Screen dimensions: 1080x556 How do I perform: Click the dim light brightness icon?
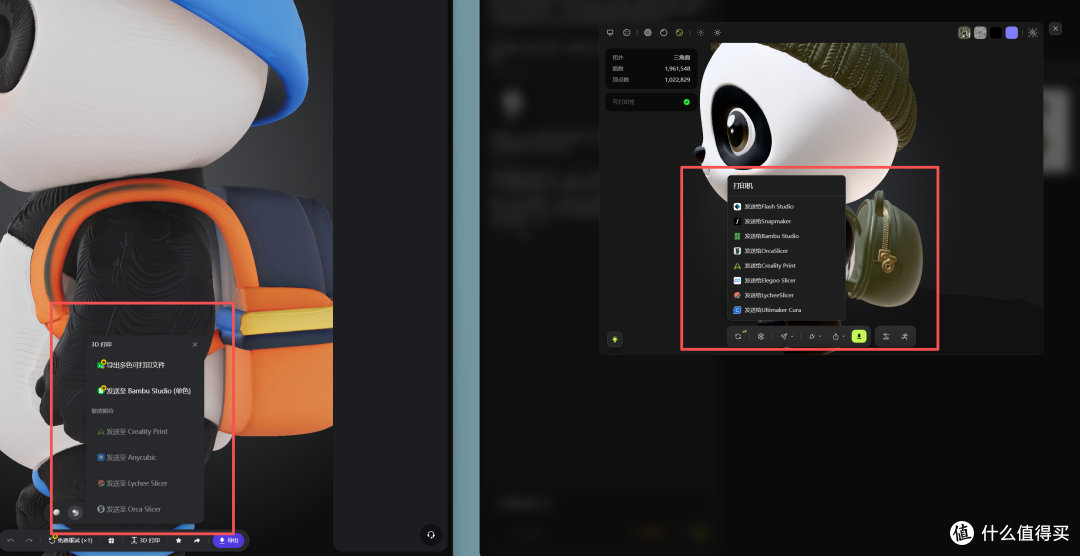point(700,32)
